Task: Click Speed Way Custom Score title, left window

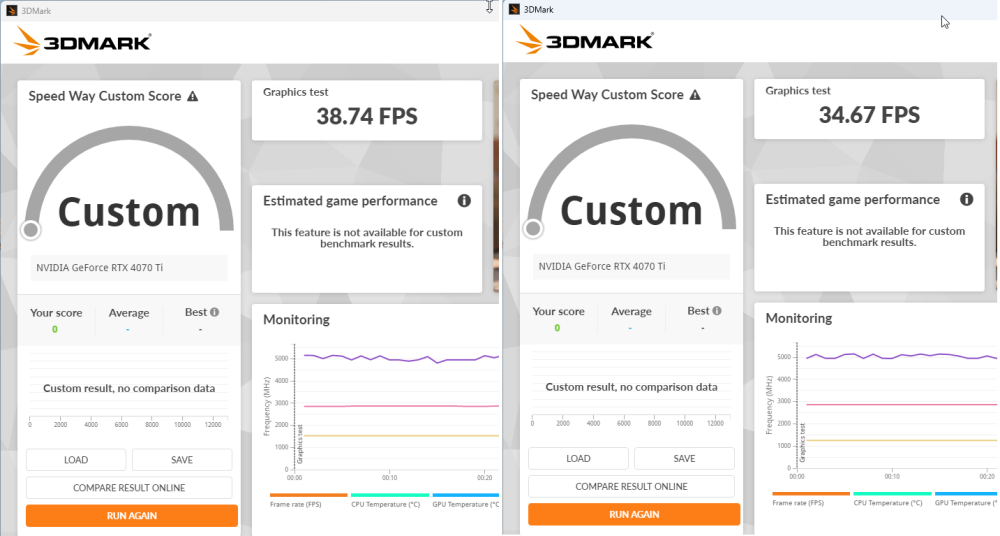Action: pos(105,96)
